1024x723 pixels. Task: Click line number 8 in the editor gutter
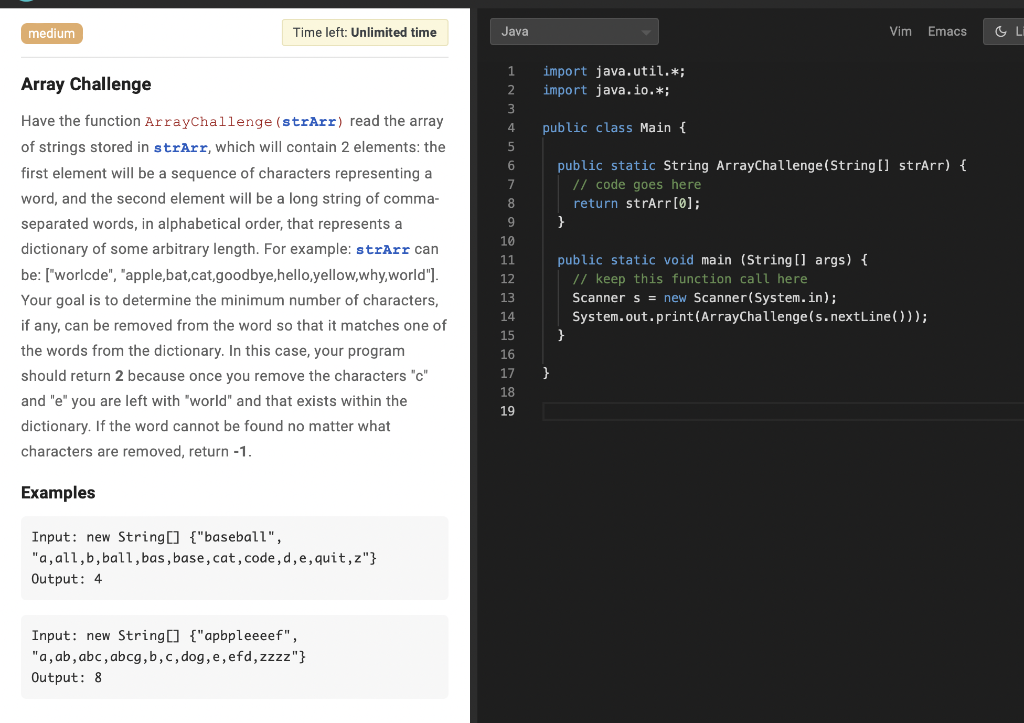511,203
